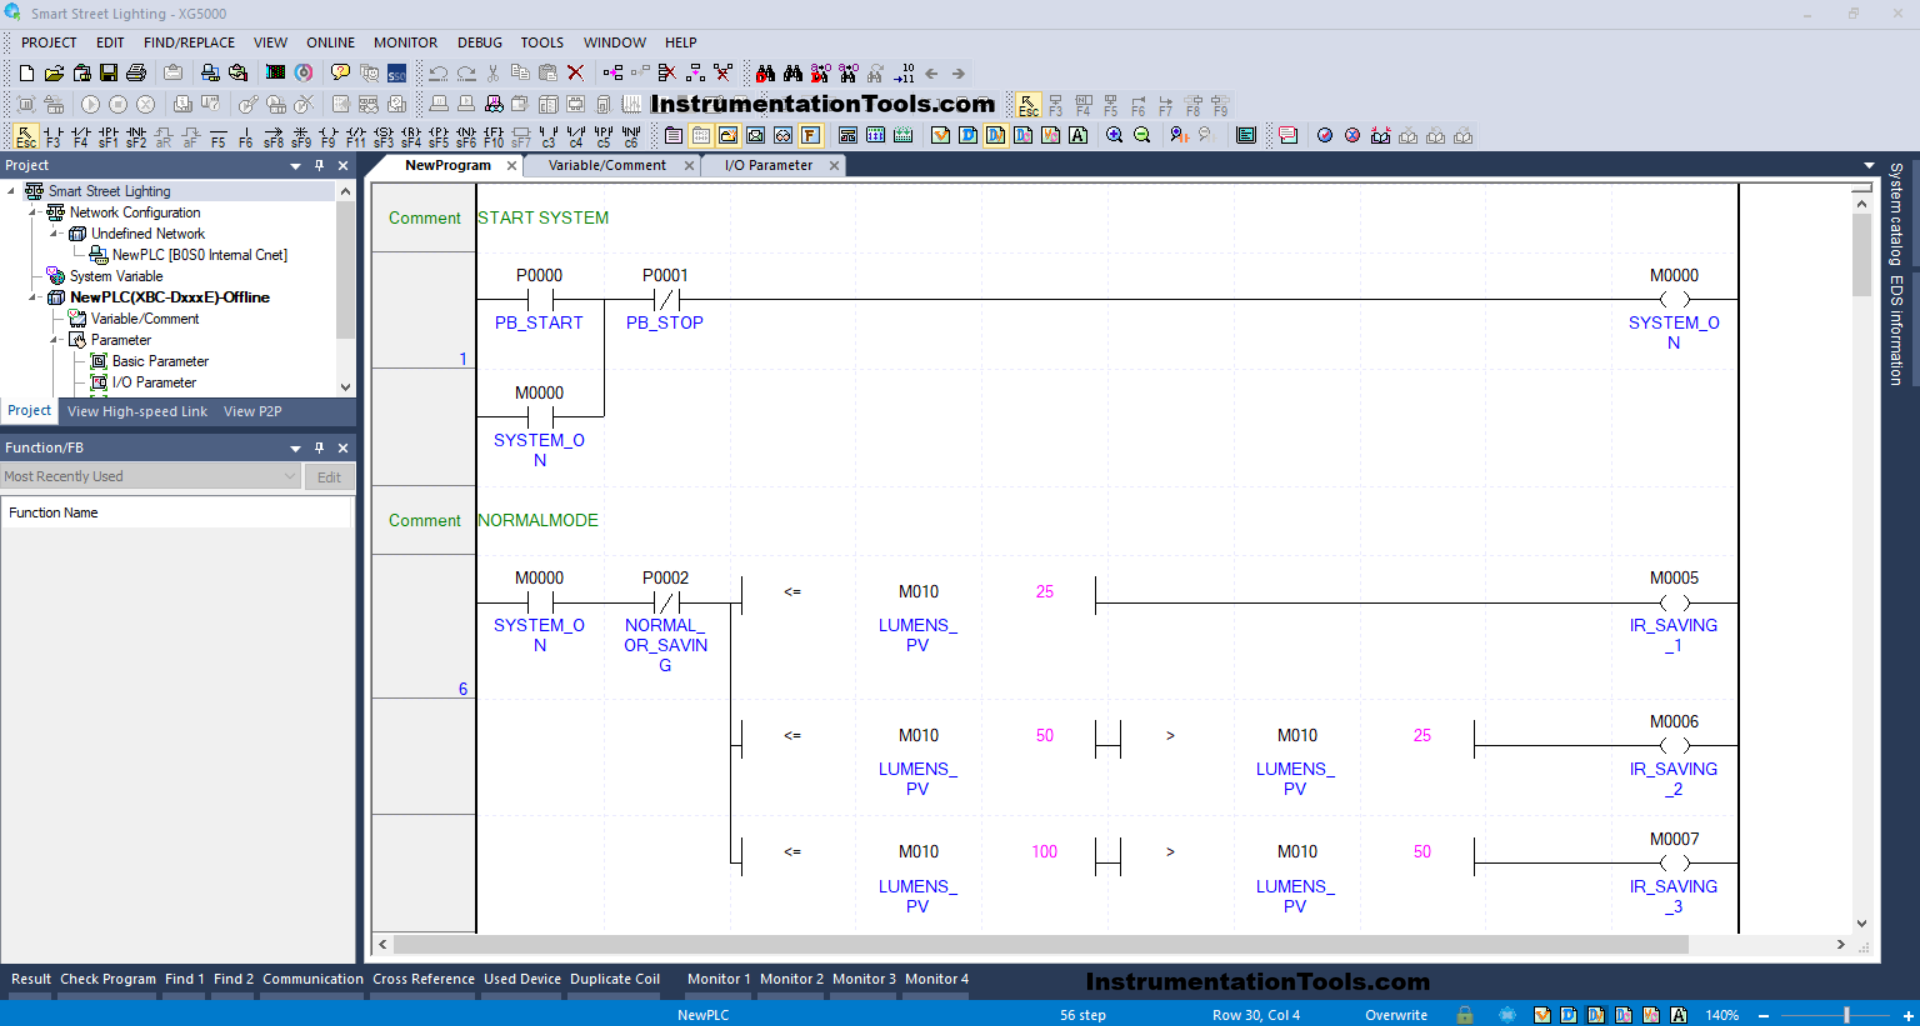
Task: Open the Cross Reference panel at the bottom
Action: pos(422,979)
